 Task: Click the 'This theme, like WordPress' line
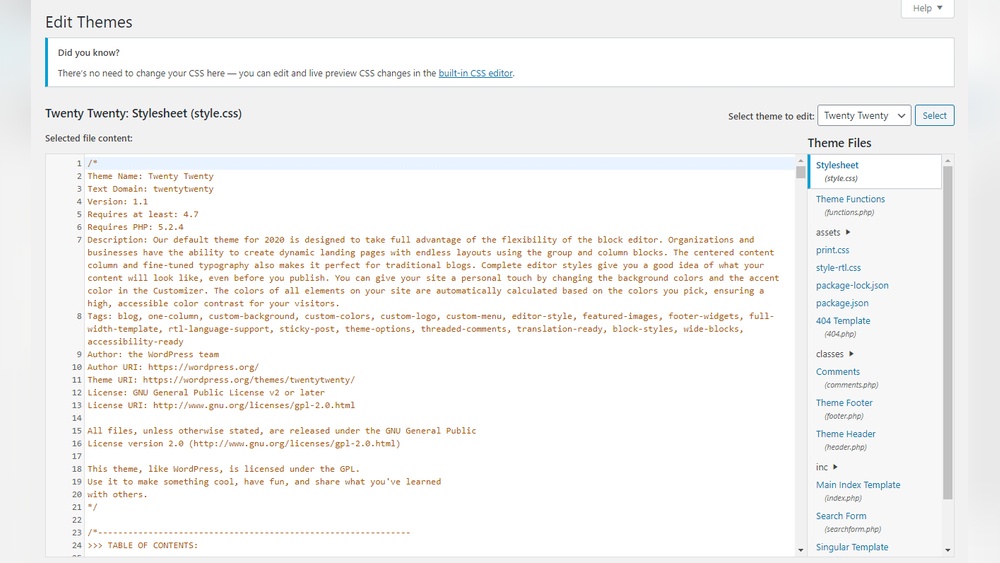223,469
